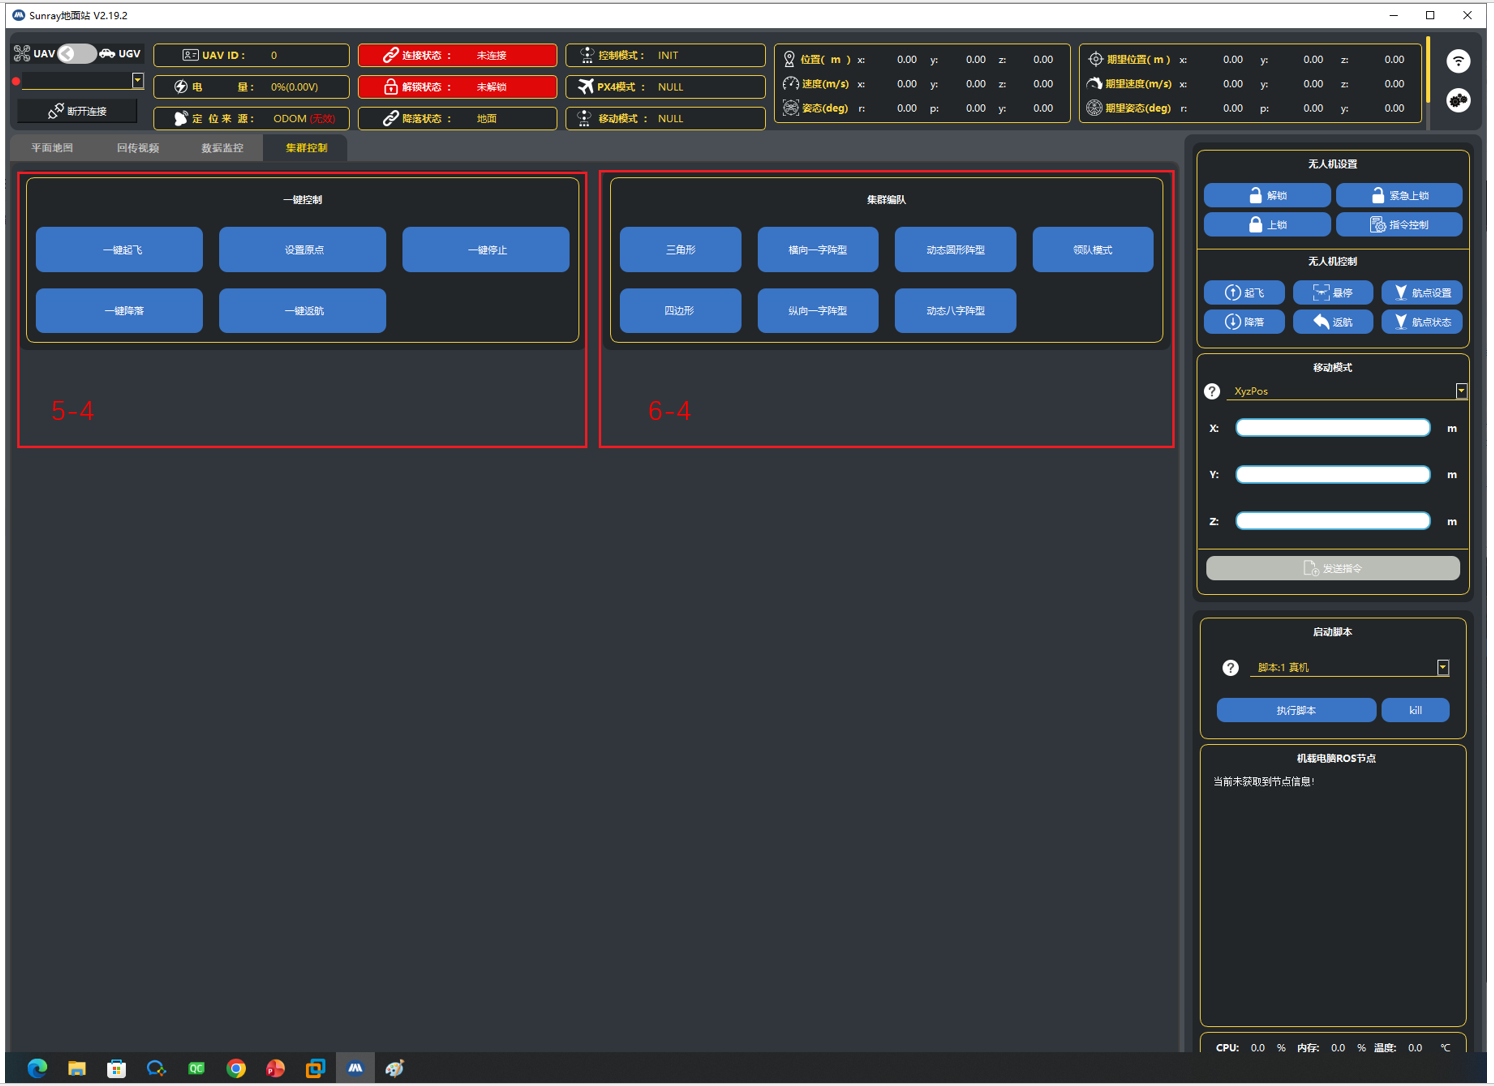Switch to the 平面地图 tab
The height and width of the screenshot is (1086, 1494).
[52, 148]
